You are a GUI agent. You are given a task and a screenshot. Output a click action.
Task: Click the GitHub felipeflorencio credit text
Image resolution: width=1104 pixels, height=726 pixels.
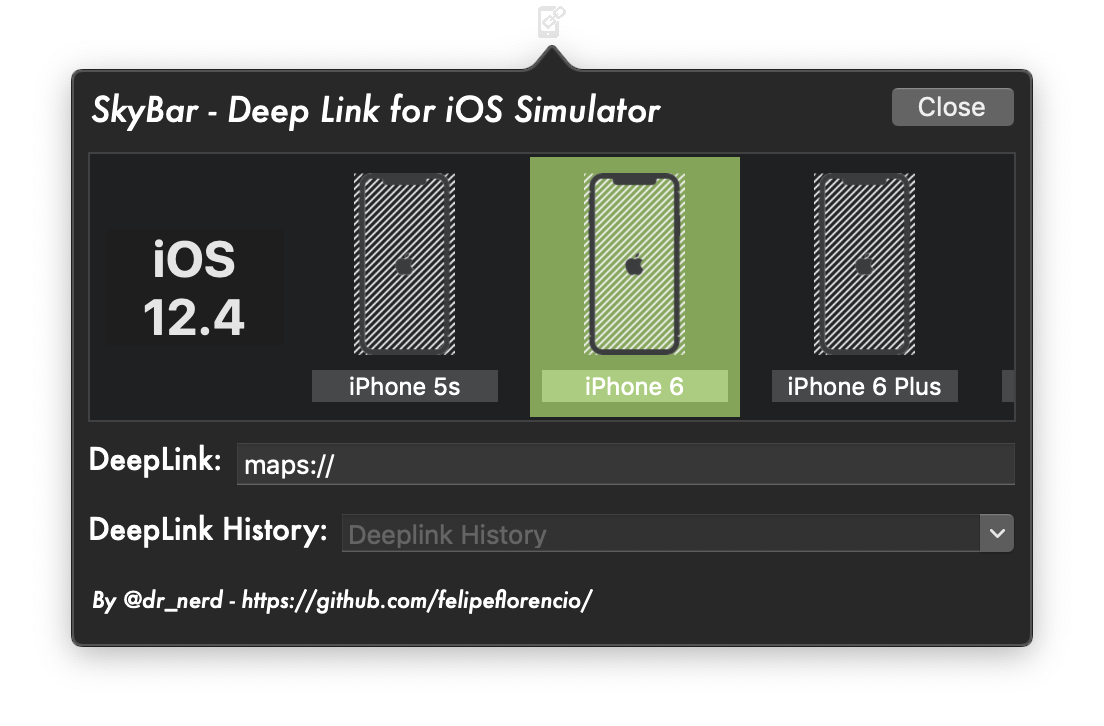pos(342,600)
